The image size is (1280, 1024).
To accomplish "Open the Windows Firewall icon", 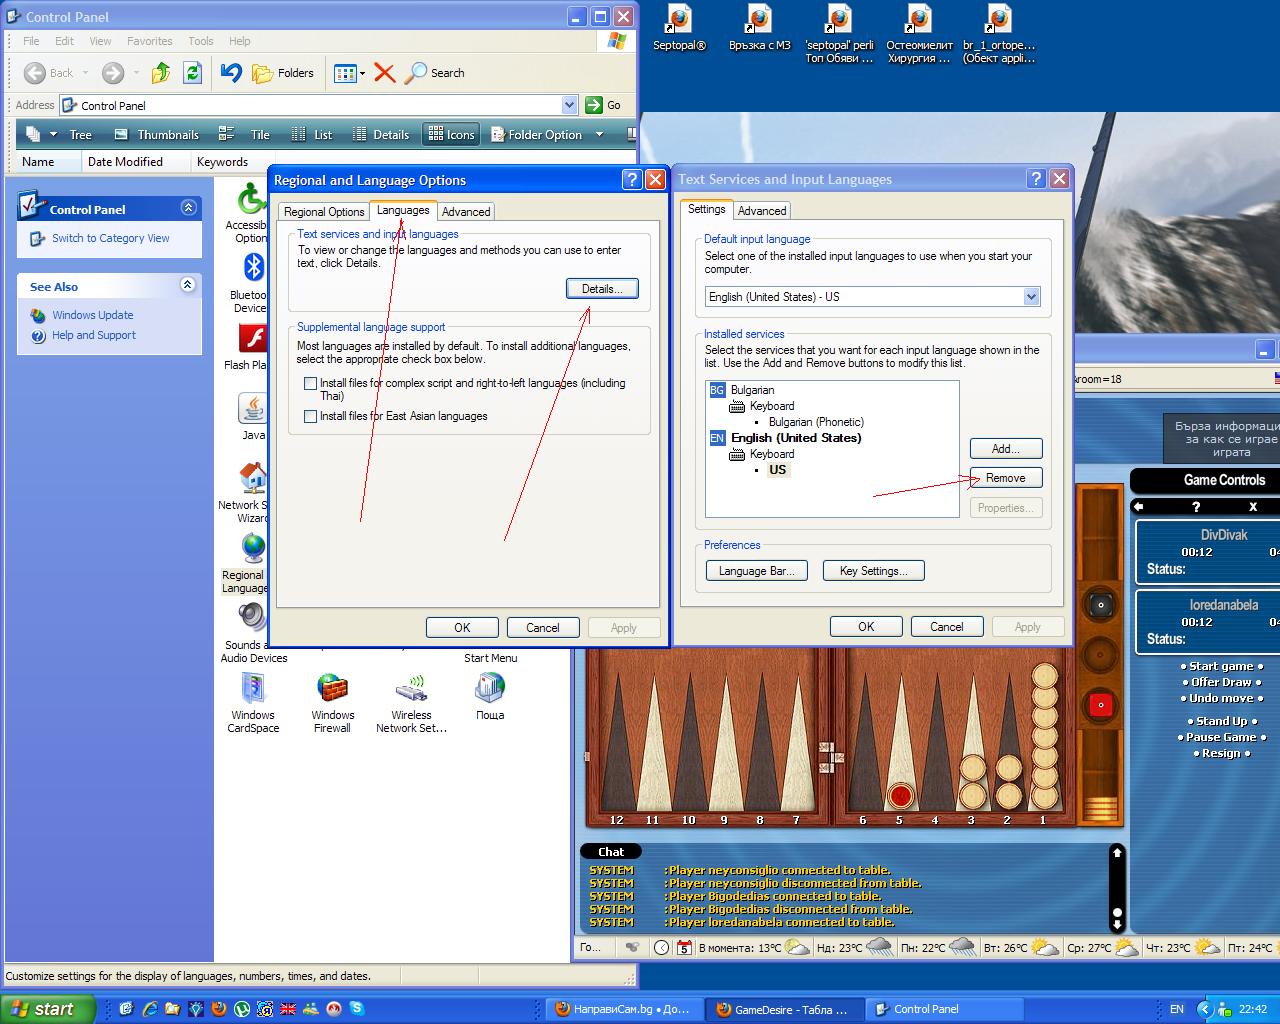I will (332, 689).
